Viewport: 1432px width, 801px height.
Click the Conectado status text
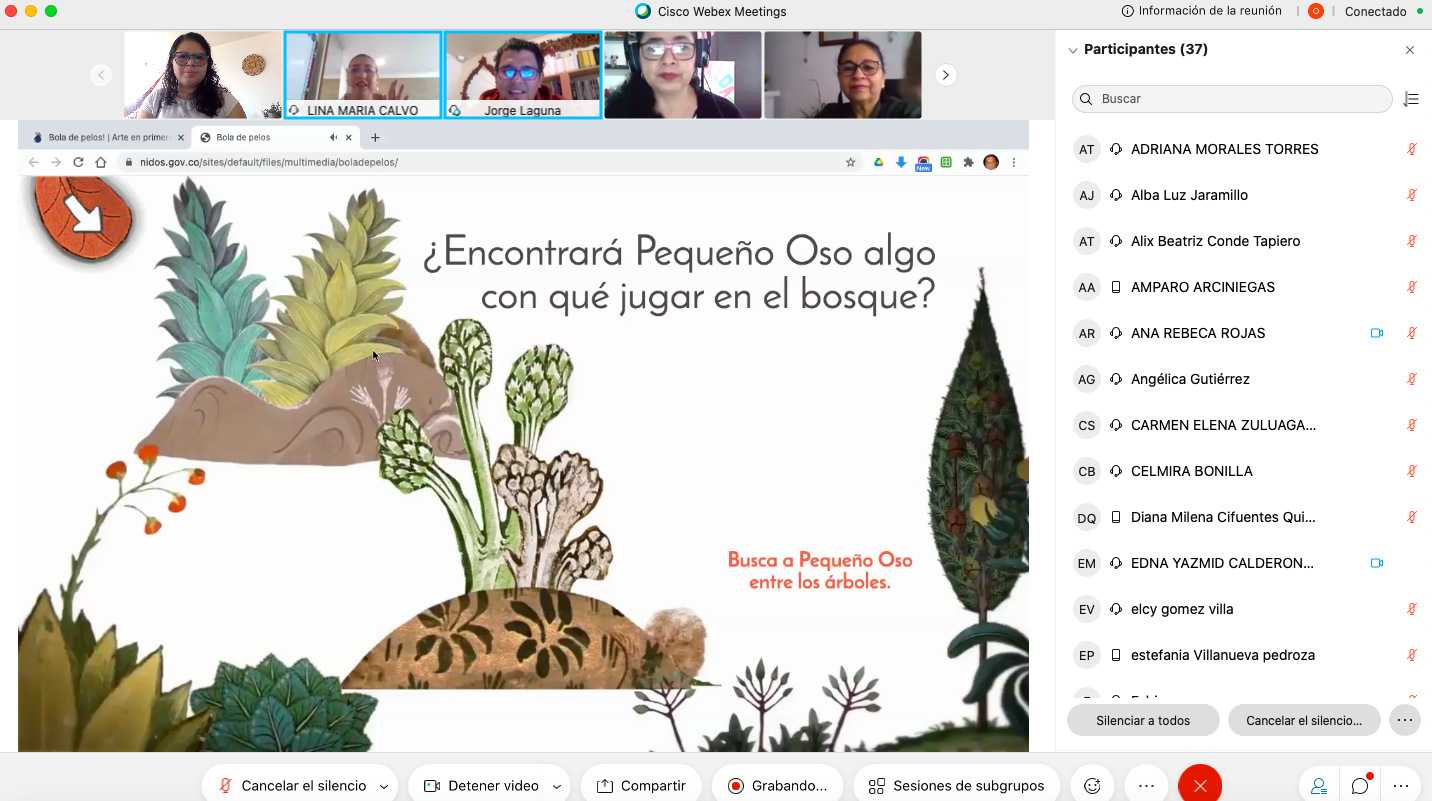(1375, 11)
